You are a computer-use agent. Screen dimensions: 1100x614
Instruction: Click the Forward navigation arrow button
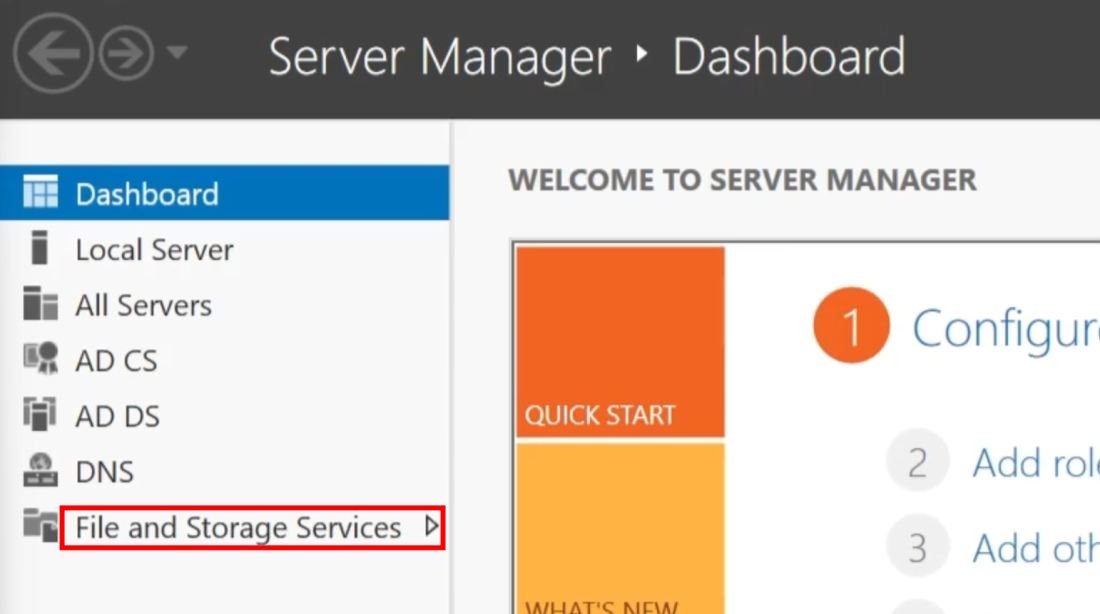click(126, 54)
